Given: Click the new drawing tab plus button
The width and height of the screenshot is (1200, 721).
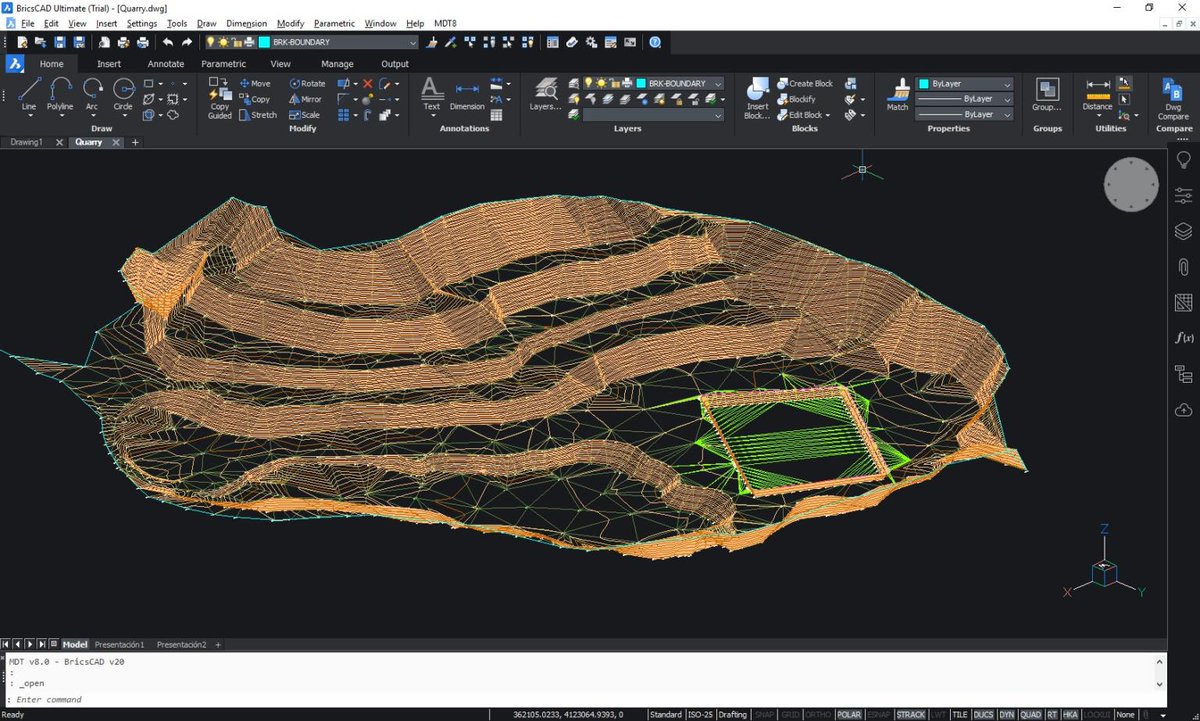Looking at the screenshot, I should point(135,142).
